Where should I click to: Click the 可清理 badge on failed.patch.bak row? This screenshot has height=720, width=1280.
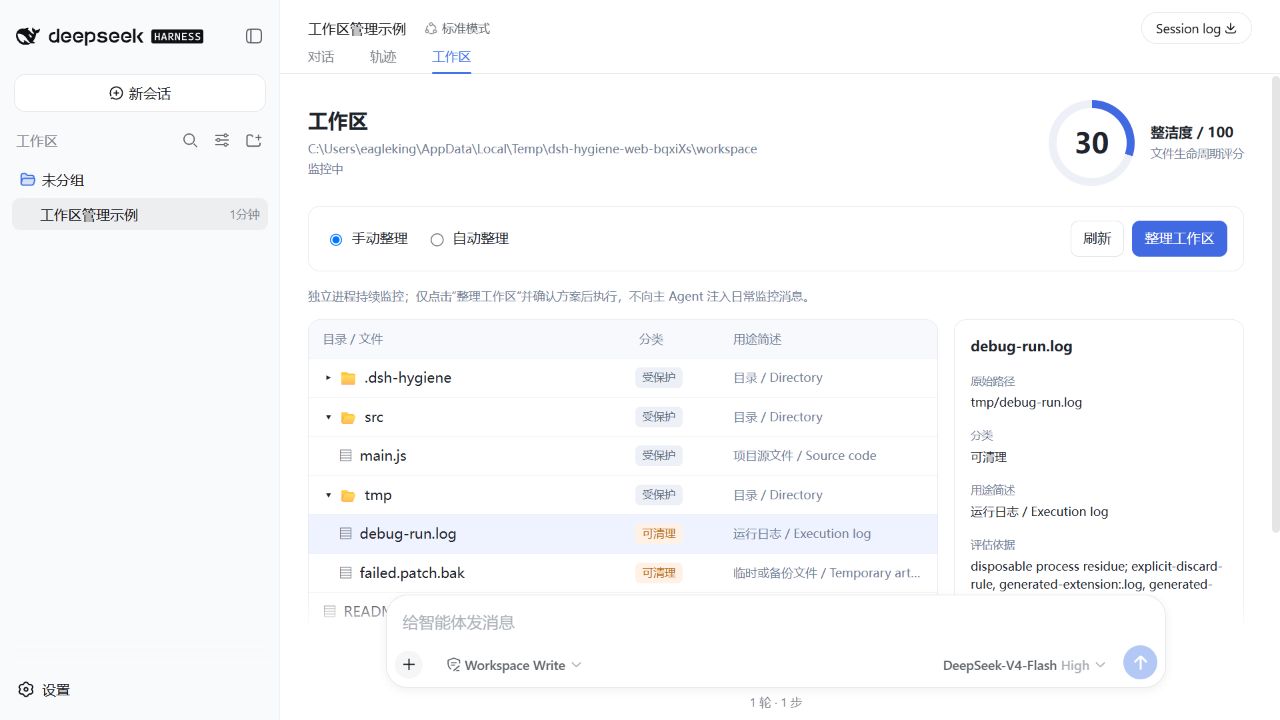click(659, 573)
